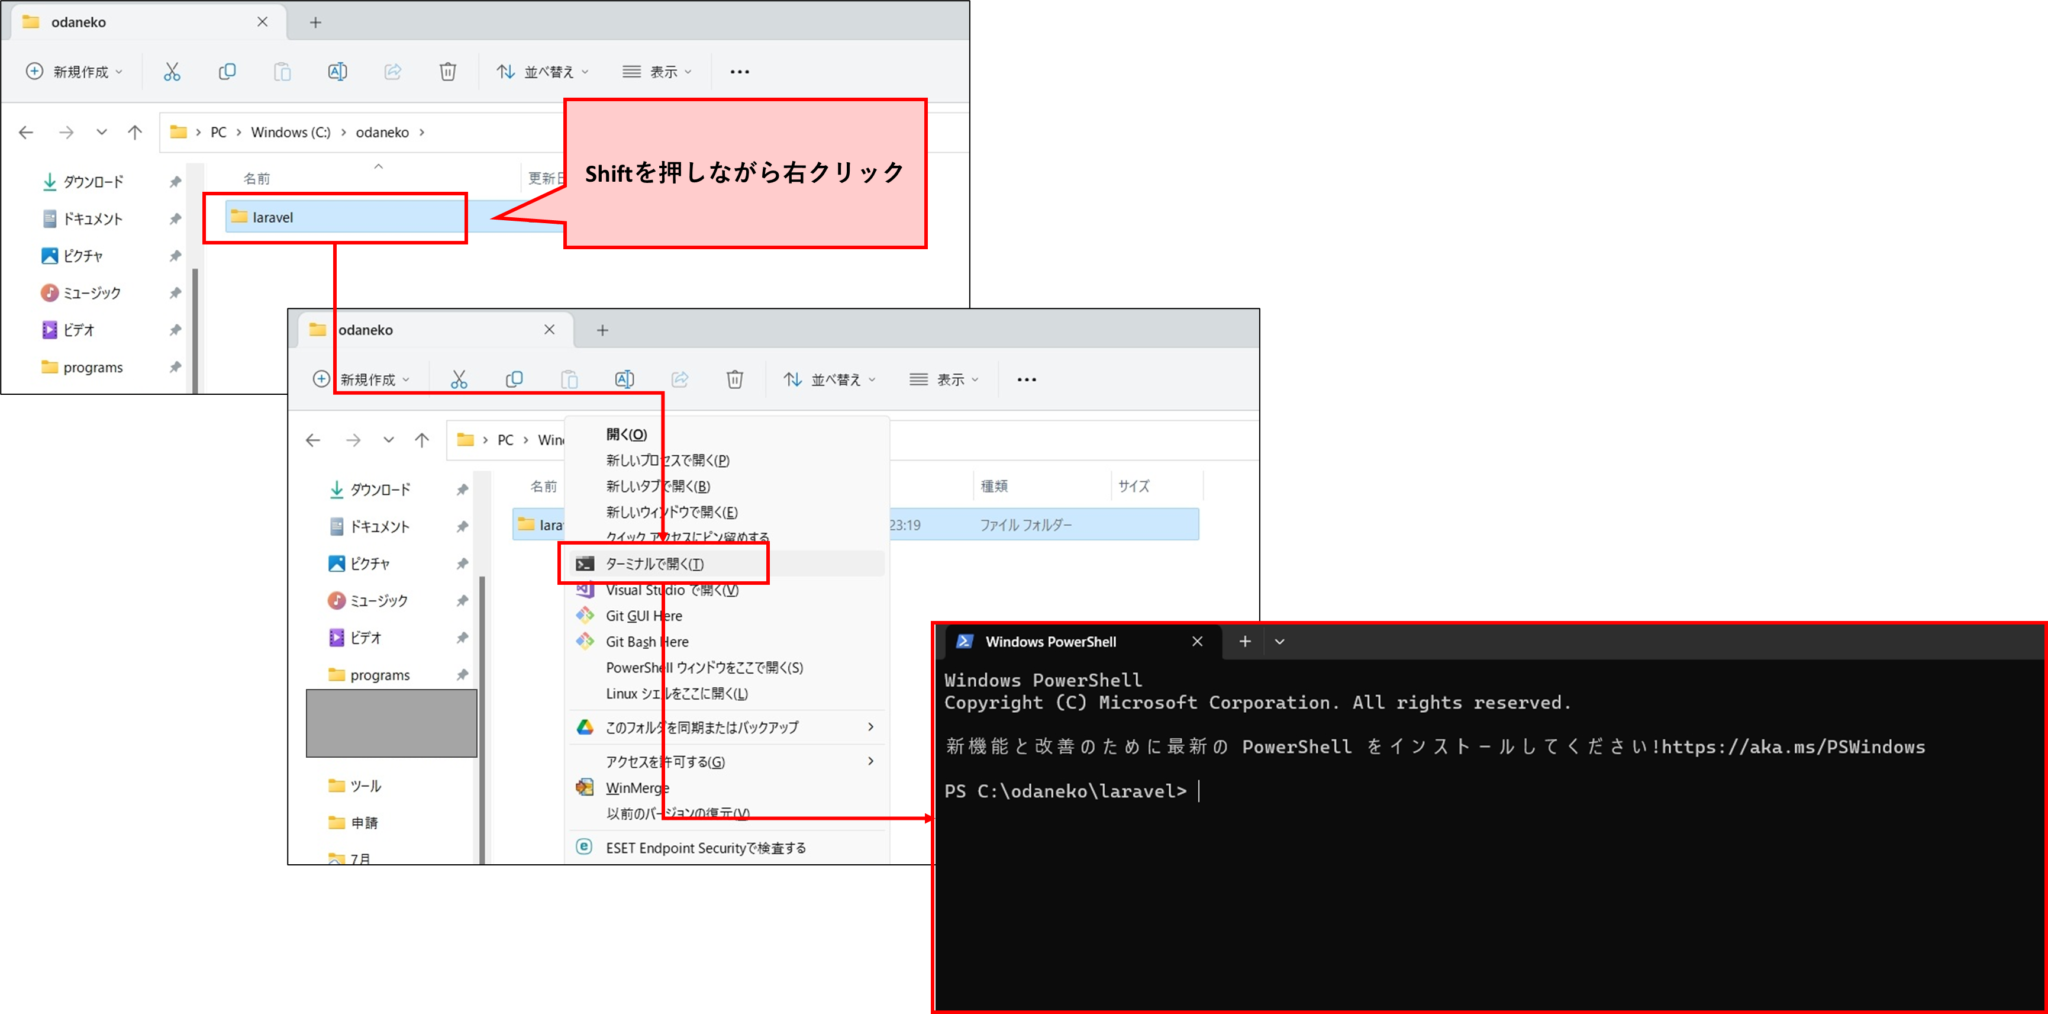Select the Rename icon in the toolbar
Screen dimensions: 2048x1014
[337, 71]
